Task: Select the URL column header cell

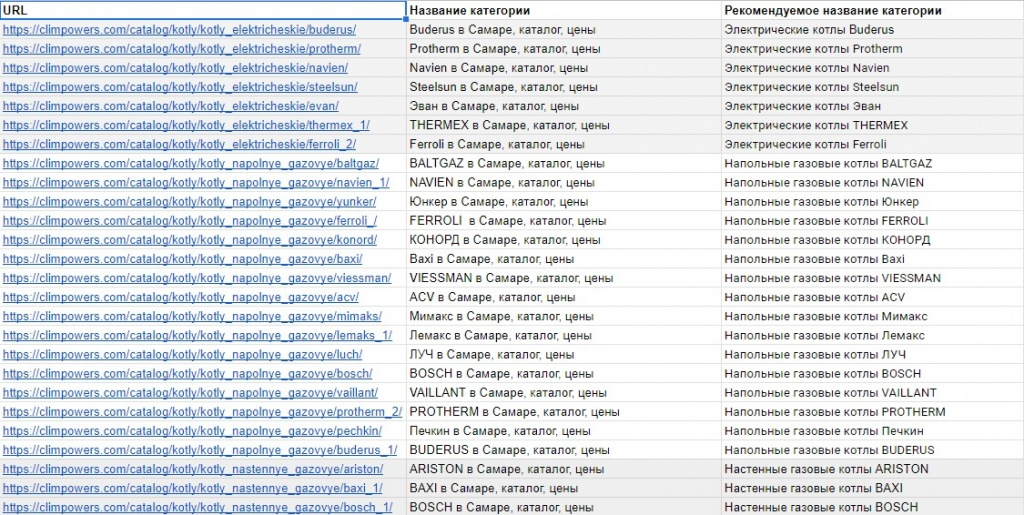Action: click(x=200, y=10)
